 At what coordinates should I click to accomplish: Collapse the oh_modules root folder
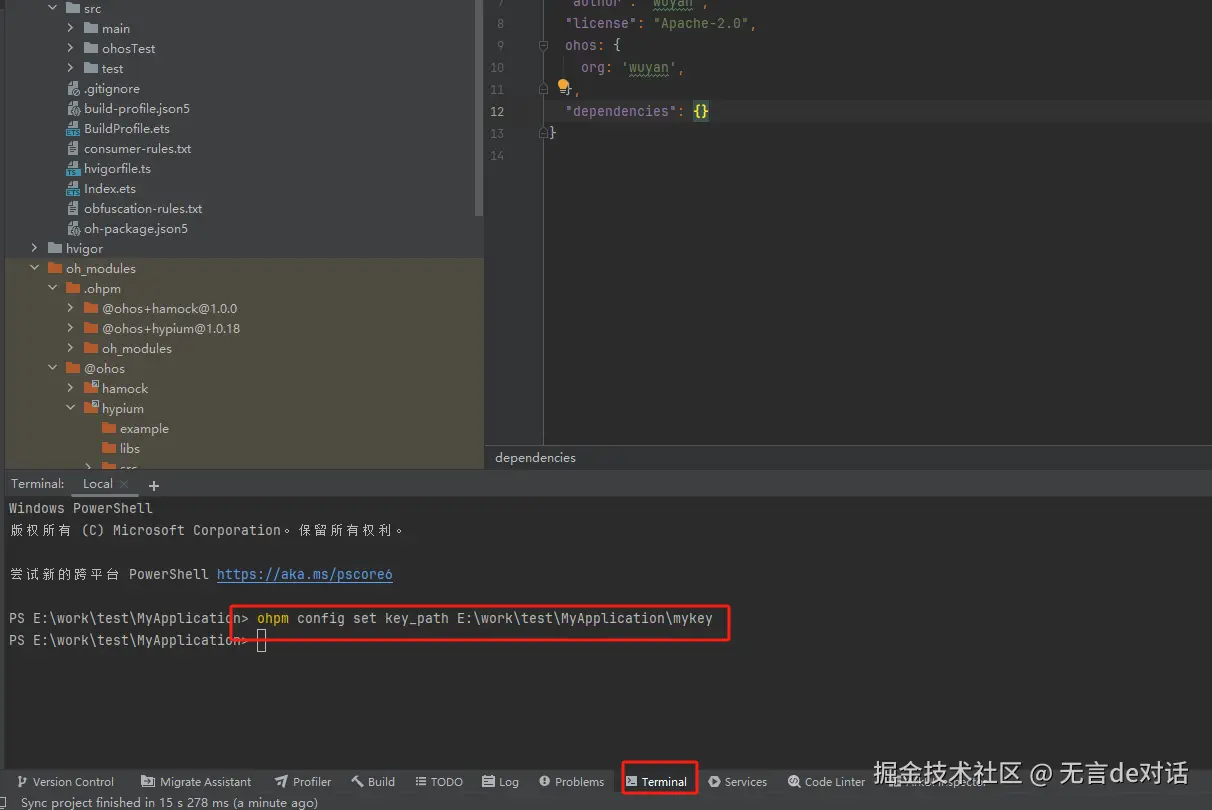34,268
